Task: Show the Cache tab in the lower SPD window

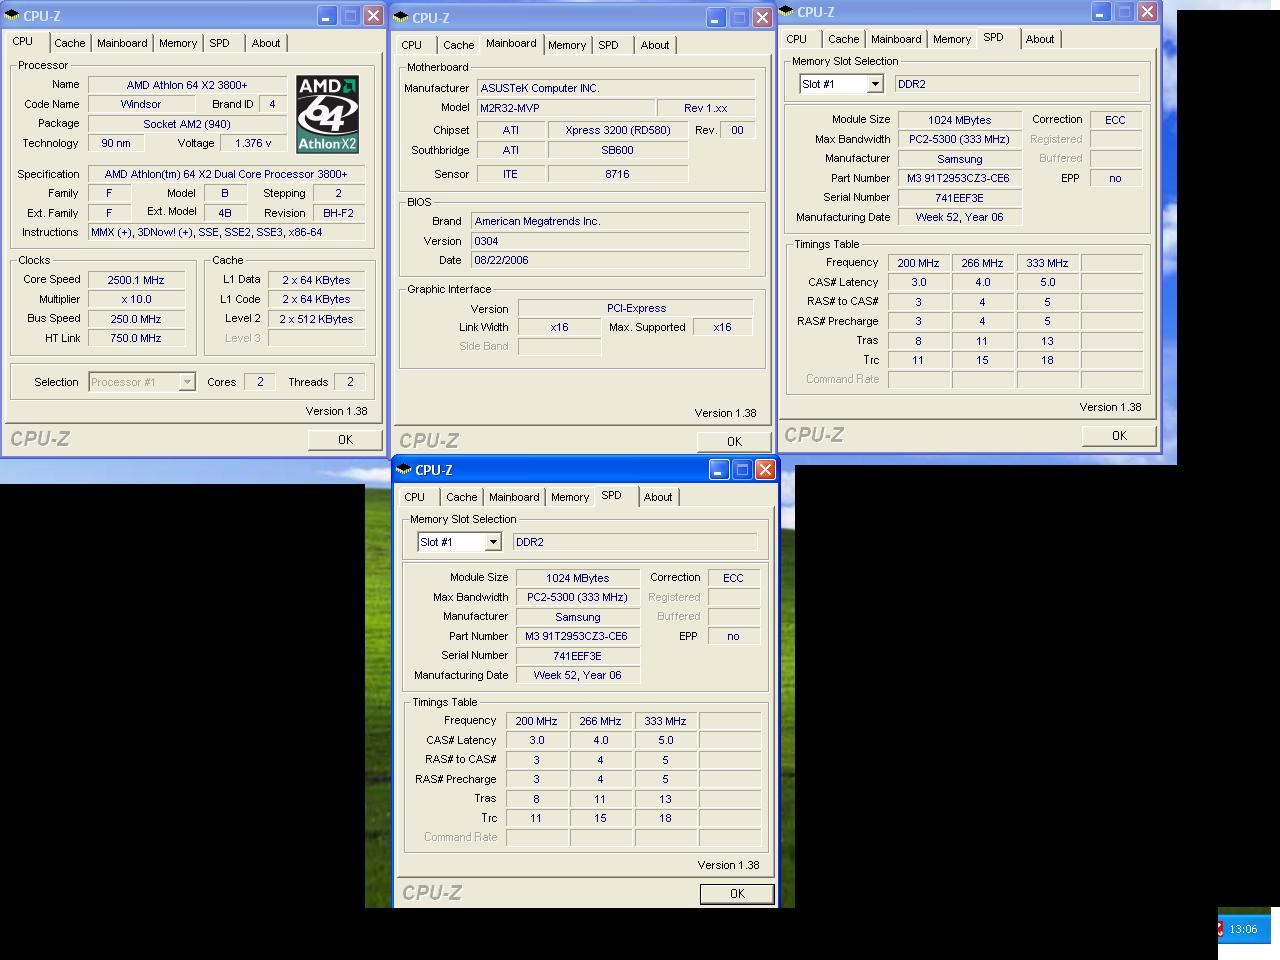Action: click(462, 497)
